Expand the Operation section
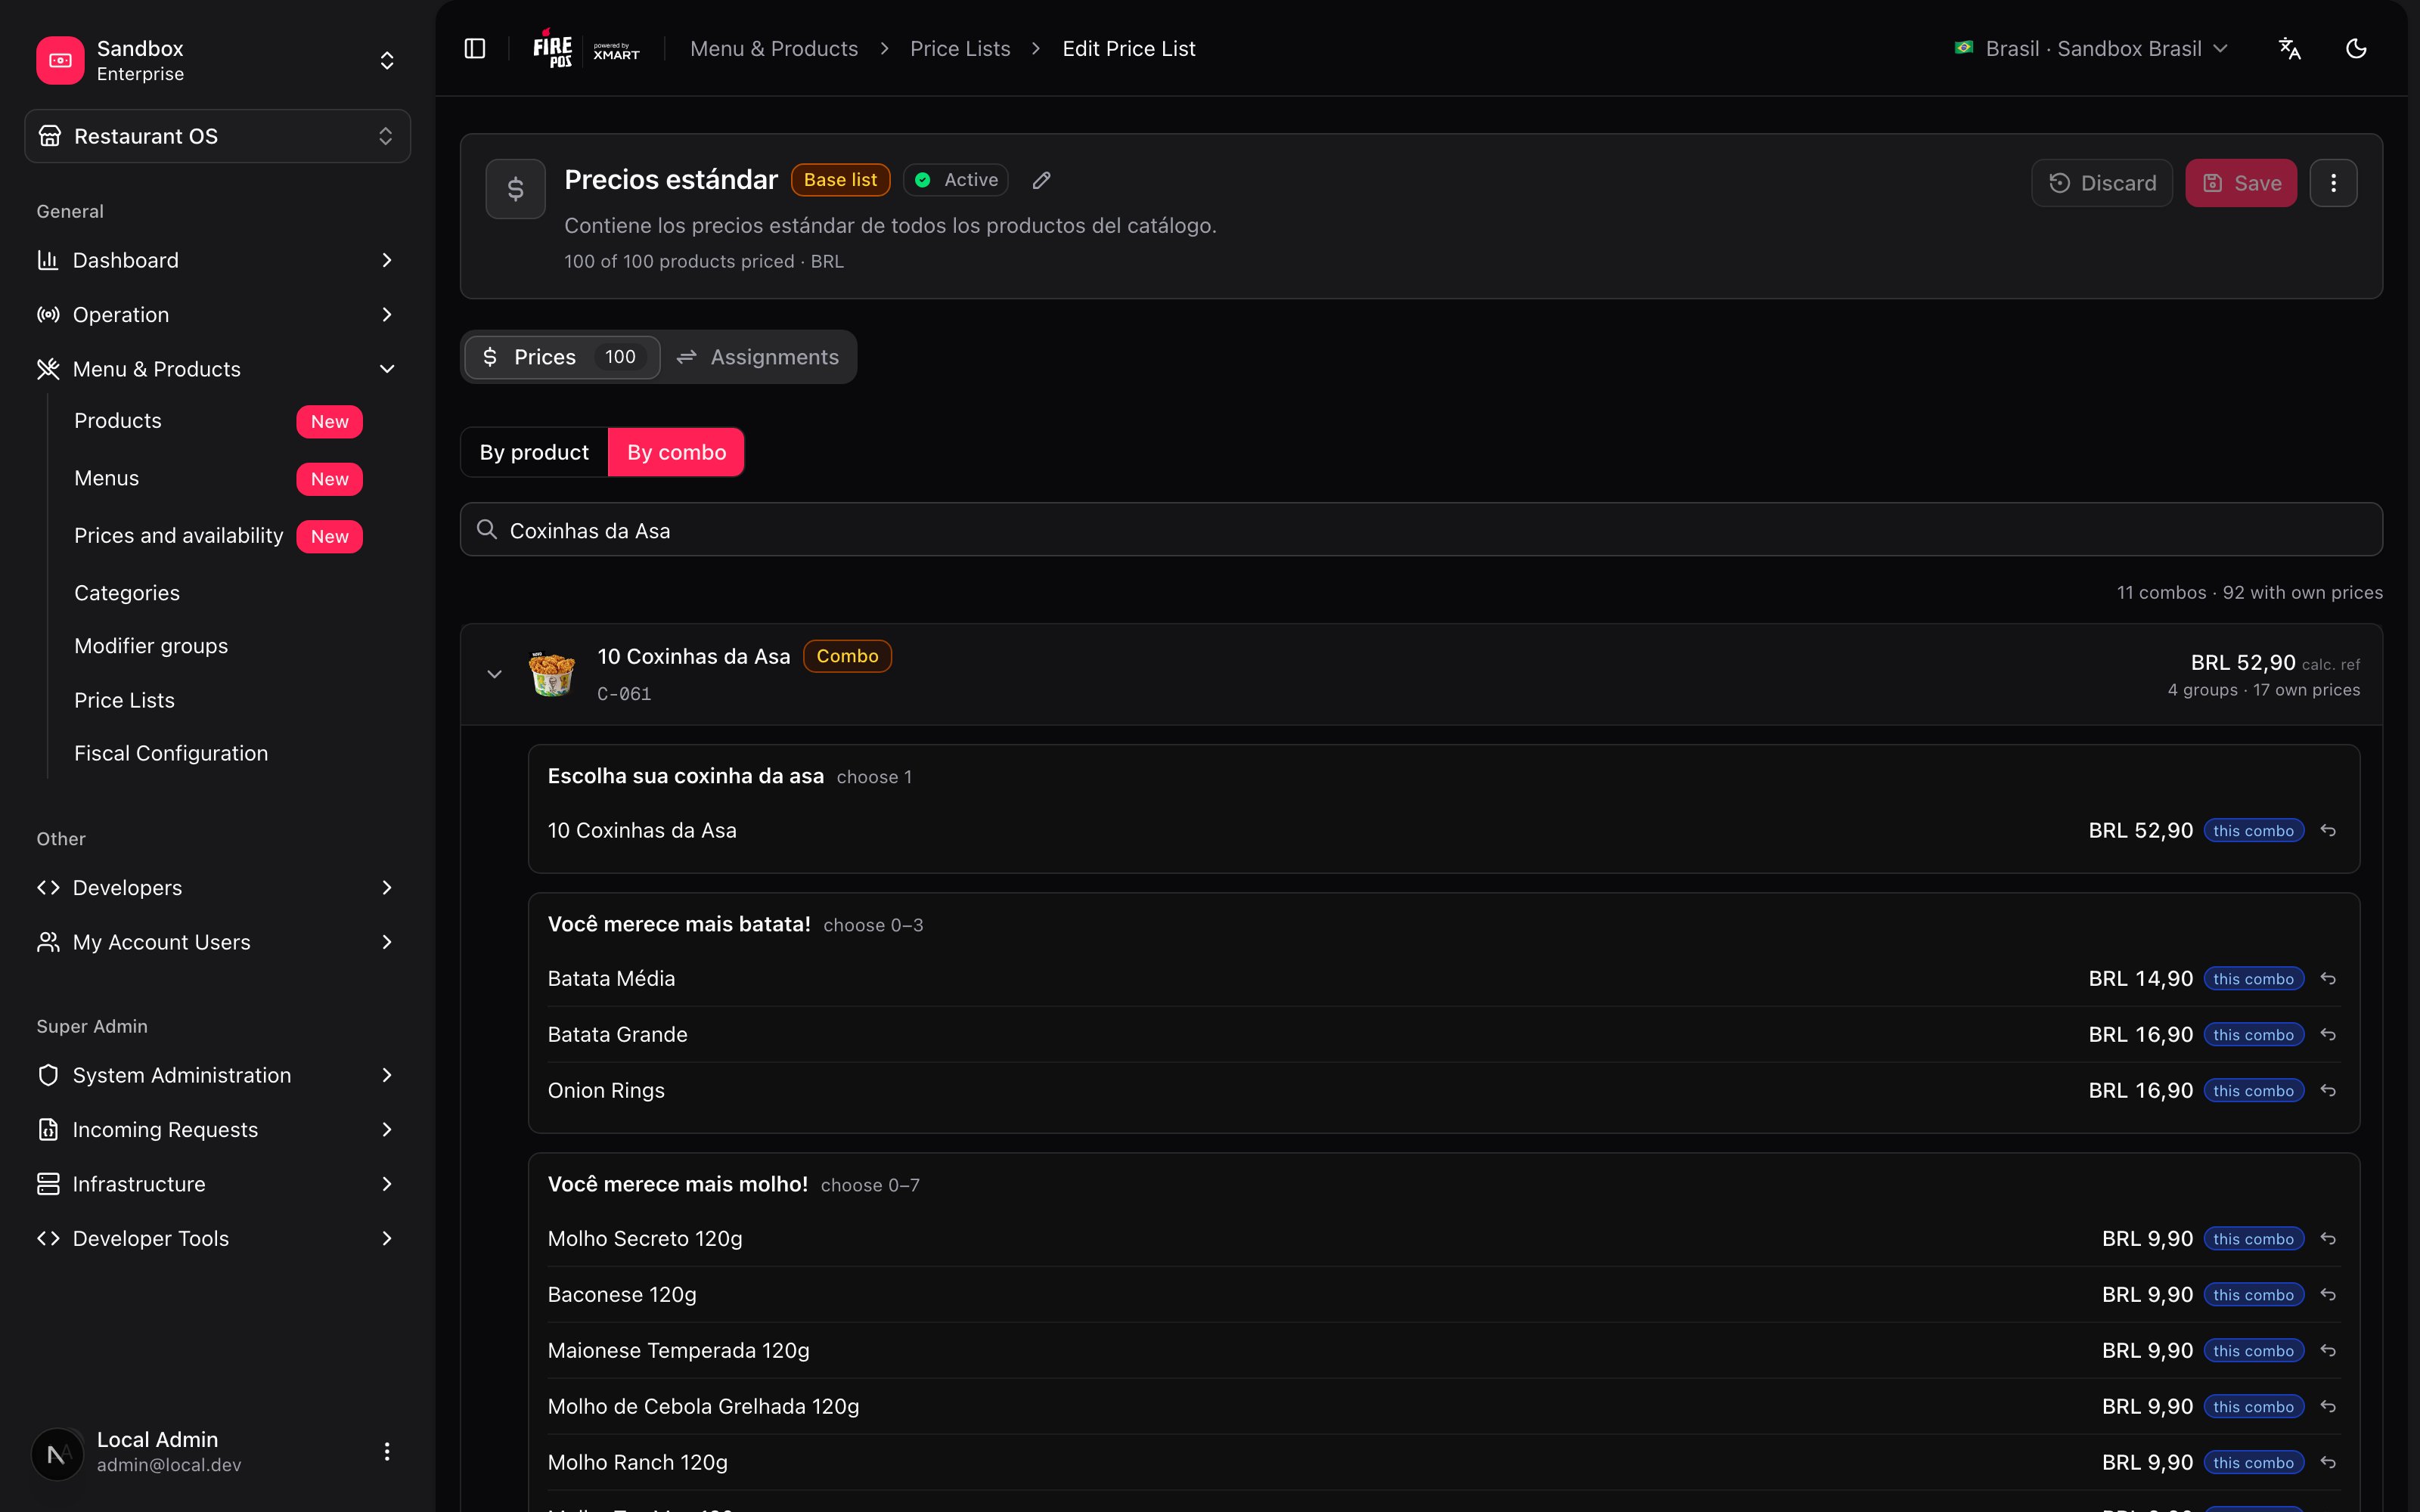This screenshot has width=2420, height=1512. click(x=217, y=315)
